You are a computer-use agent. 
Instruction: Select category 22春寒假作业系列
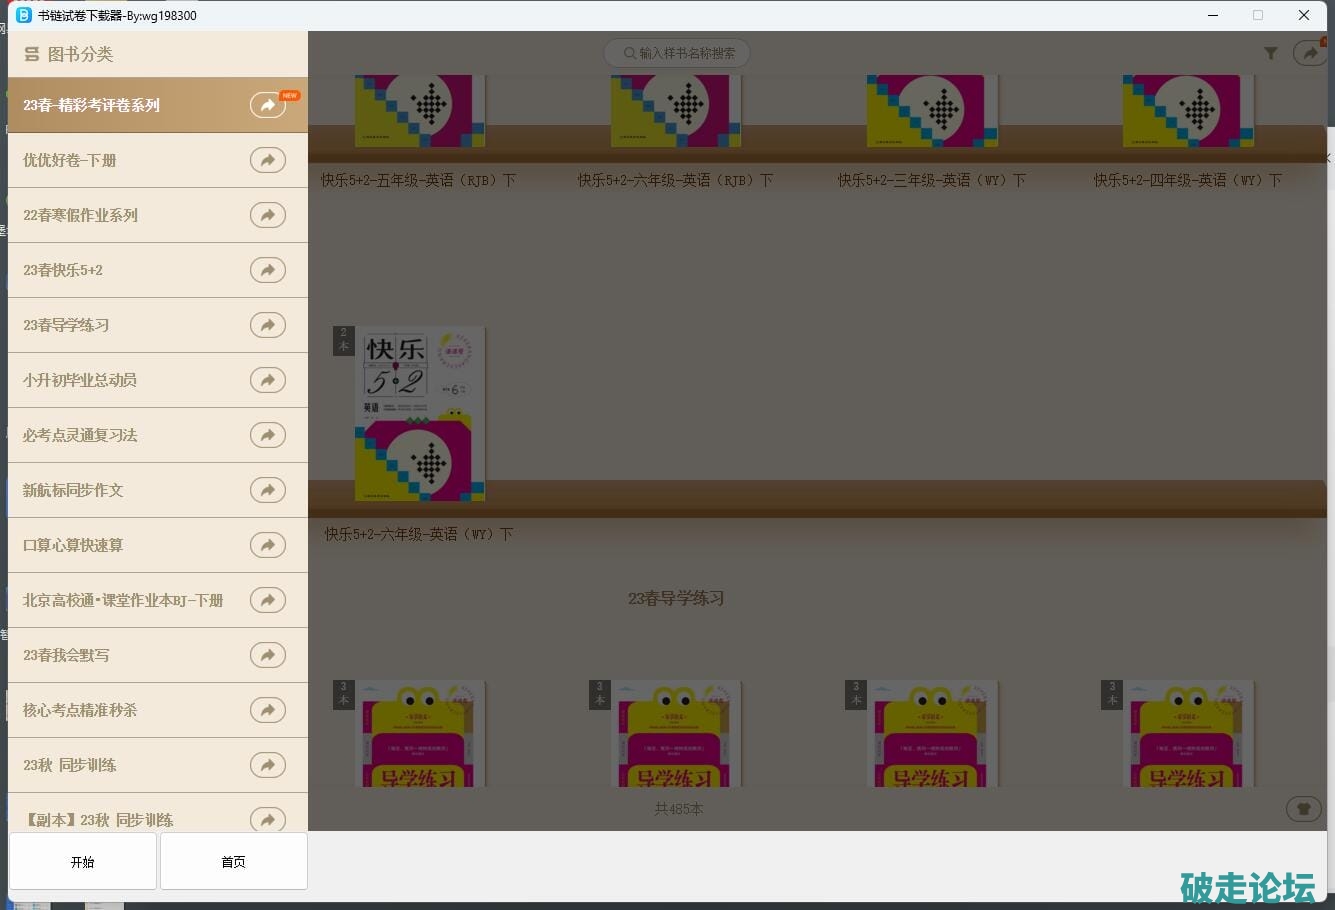pyautogui.click(x=158, y=215)
